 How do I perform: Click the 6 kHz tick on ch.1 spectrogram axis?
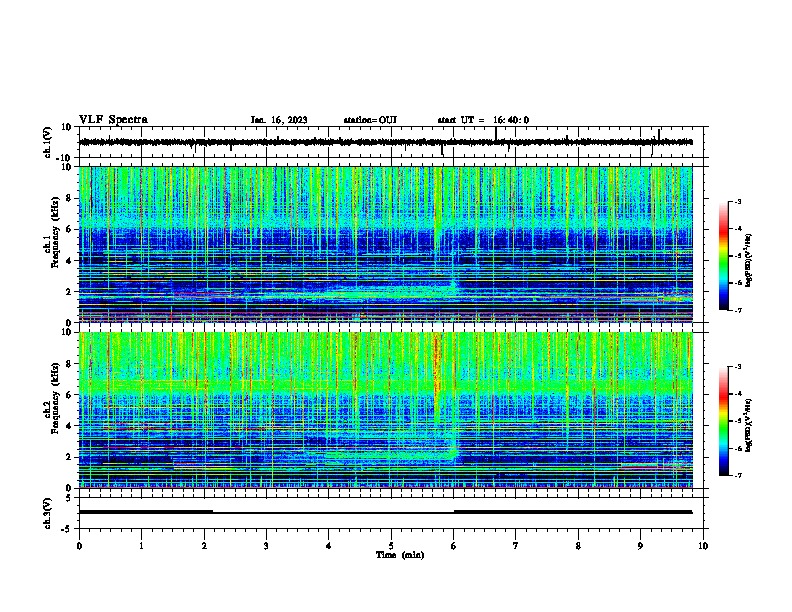pos(68,229)
